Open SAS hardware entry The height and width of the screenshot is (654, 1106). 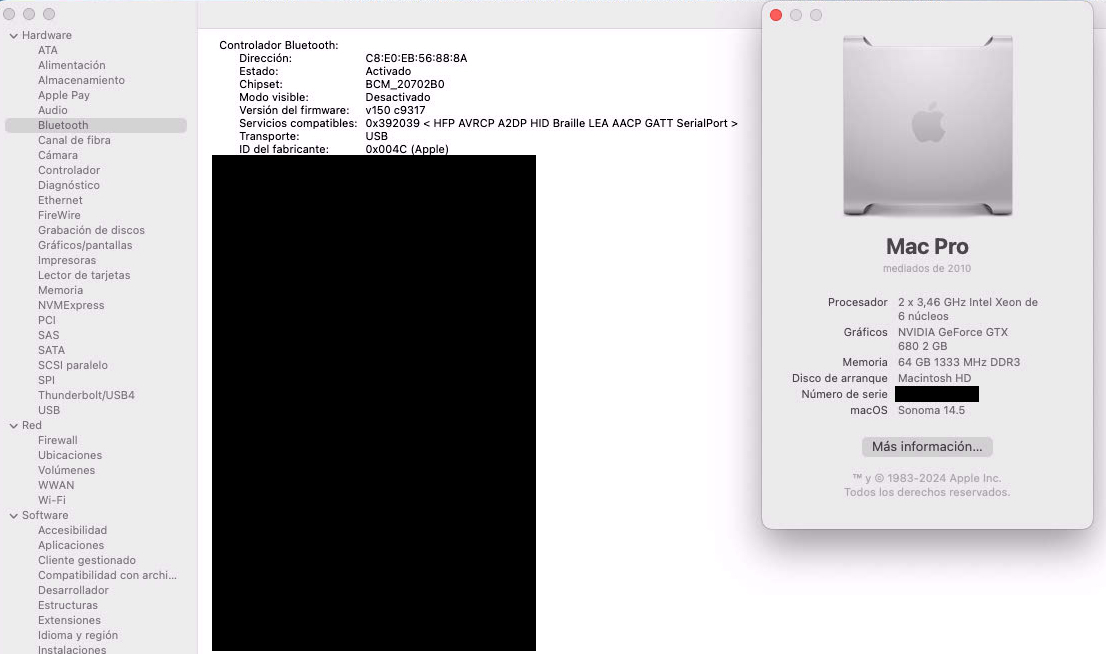tap(49, 335)
